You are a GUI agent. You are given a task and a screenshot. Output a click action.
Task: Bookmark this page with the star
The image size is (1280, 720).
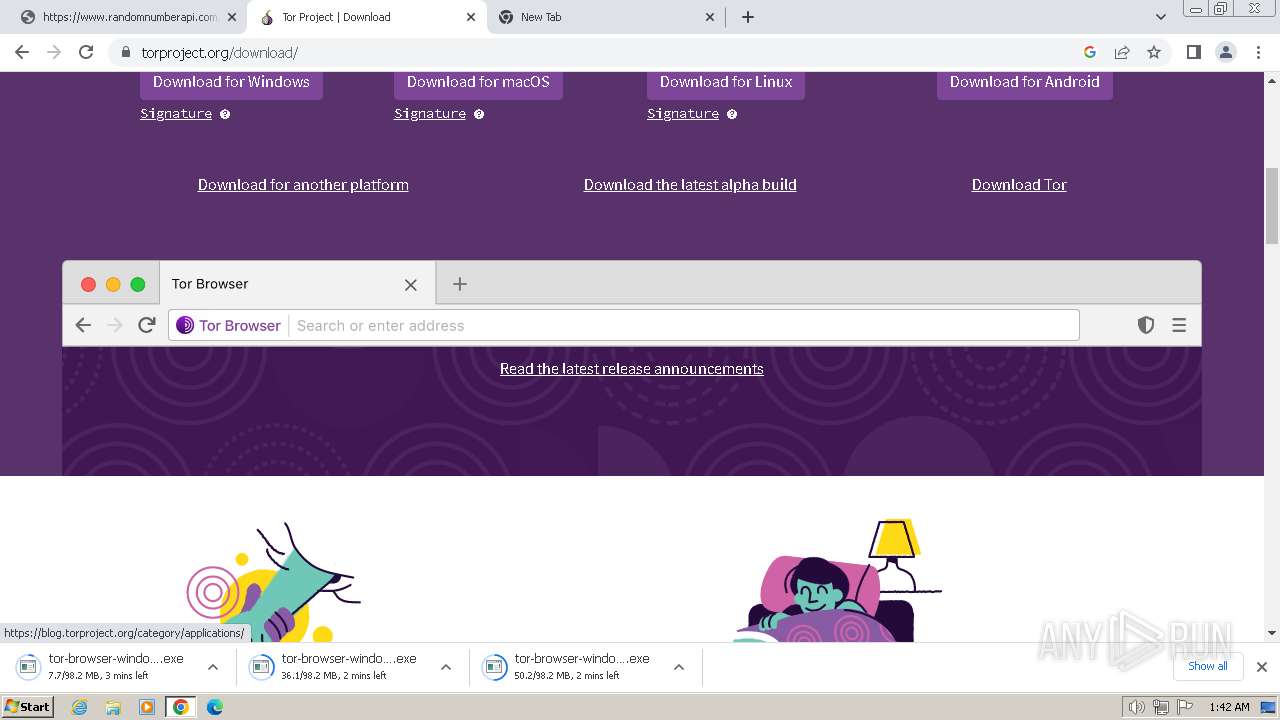click(1154, 52)
